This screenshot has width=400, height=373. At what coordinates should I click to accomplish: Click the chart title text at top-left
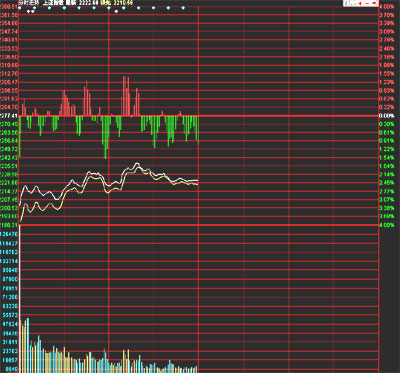(28, 3)
